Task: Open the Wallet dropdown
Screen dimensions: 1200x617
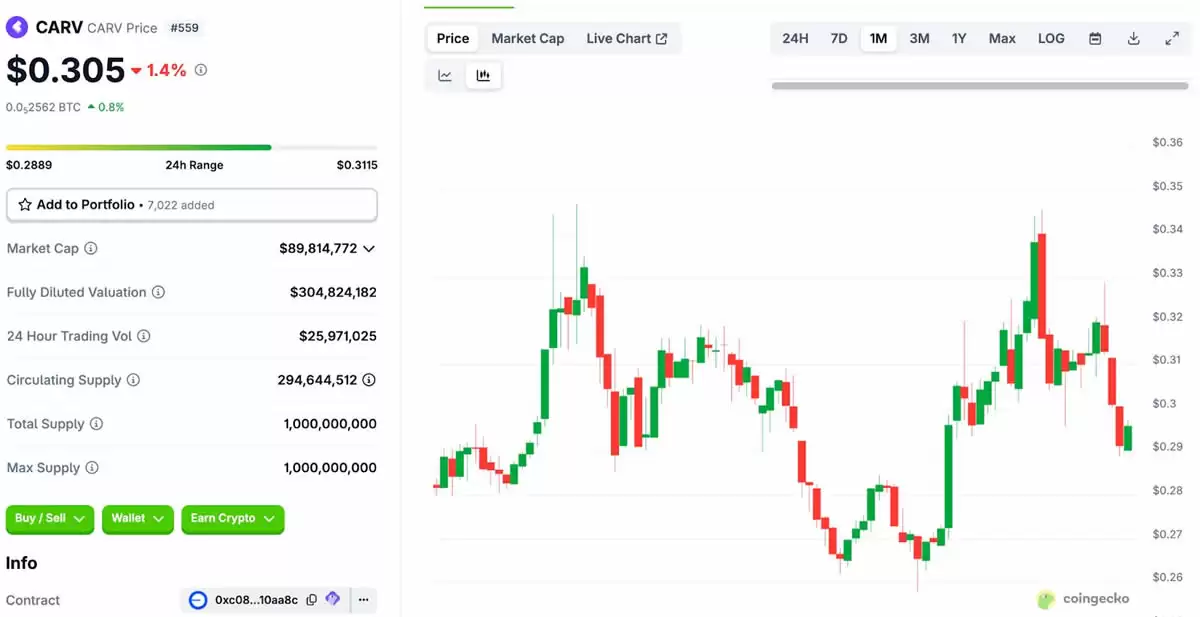Action: point(137,519)
